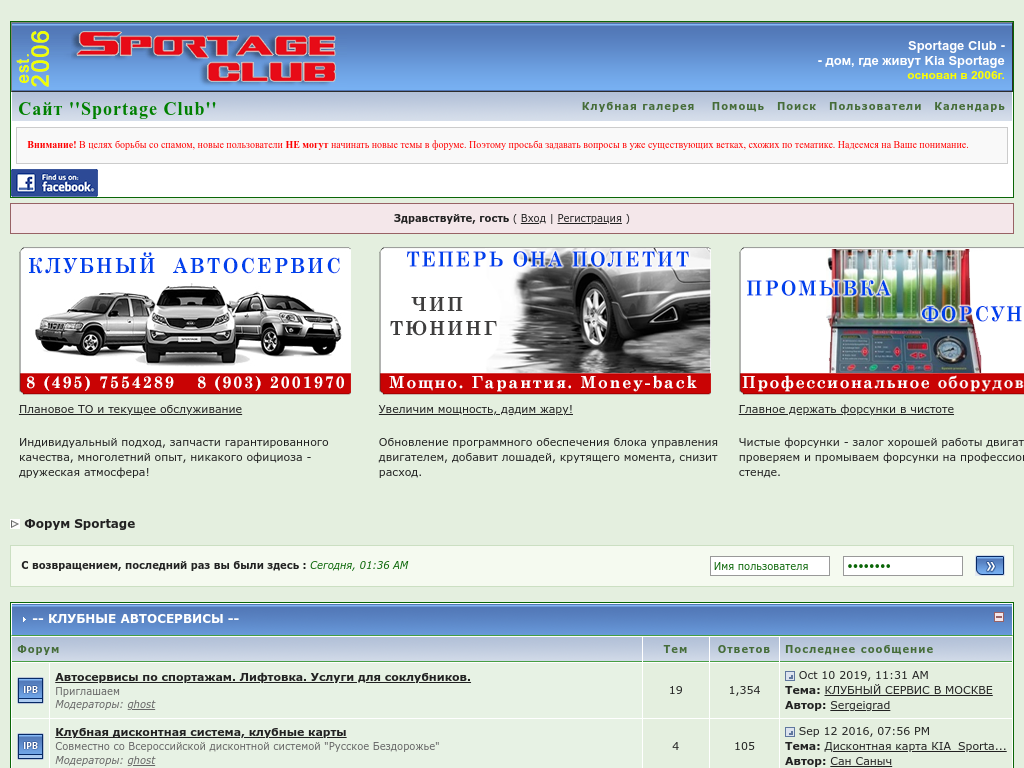Viewport: 1024px width, 768px height.
Task: Click the IPB icon beside Клубная дисконтная система
Action: [31, 745]
